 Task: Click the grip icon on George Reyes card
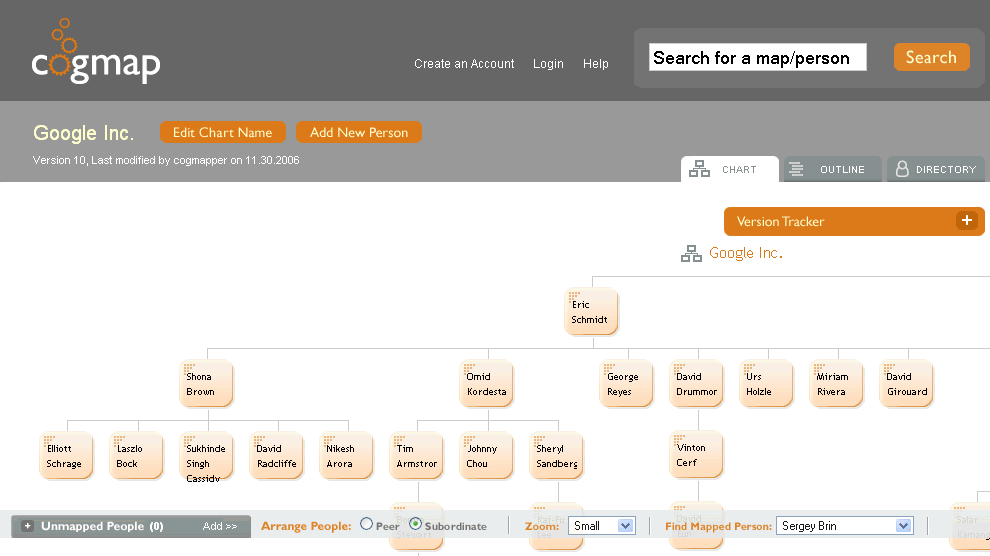point(610,368)
